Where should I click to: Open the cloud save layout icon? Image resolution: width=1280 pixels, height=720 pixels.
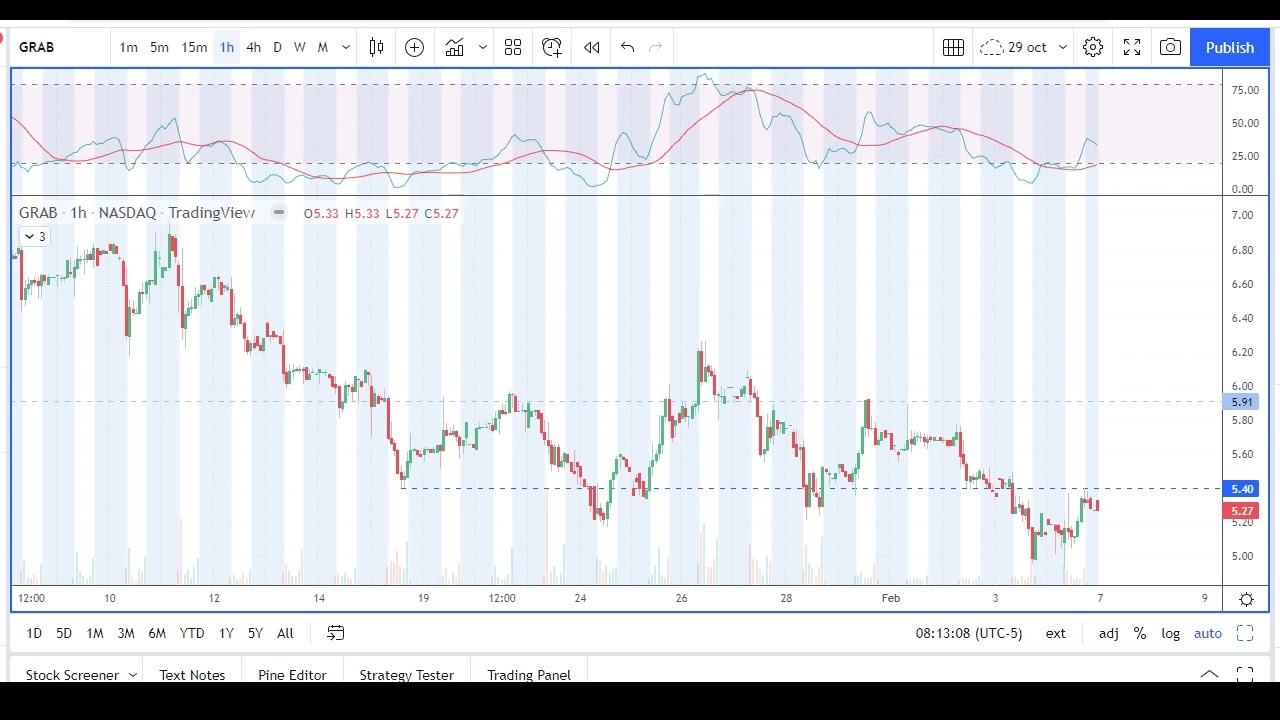tap(991, 47)
